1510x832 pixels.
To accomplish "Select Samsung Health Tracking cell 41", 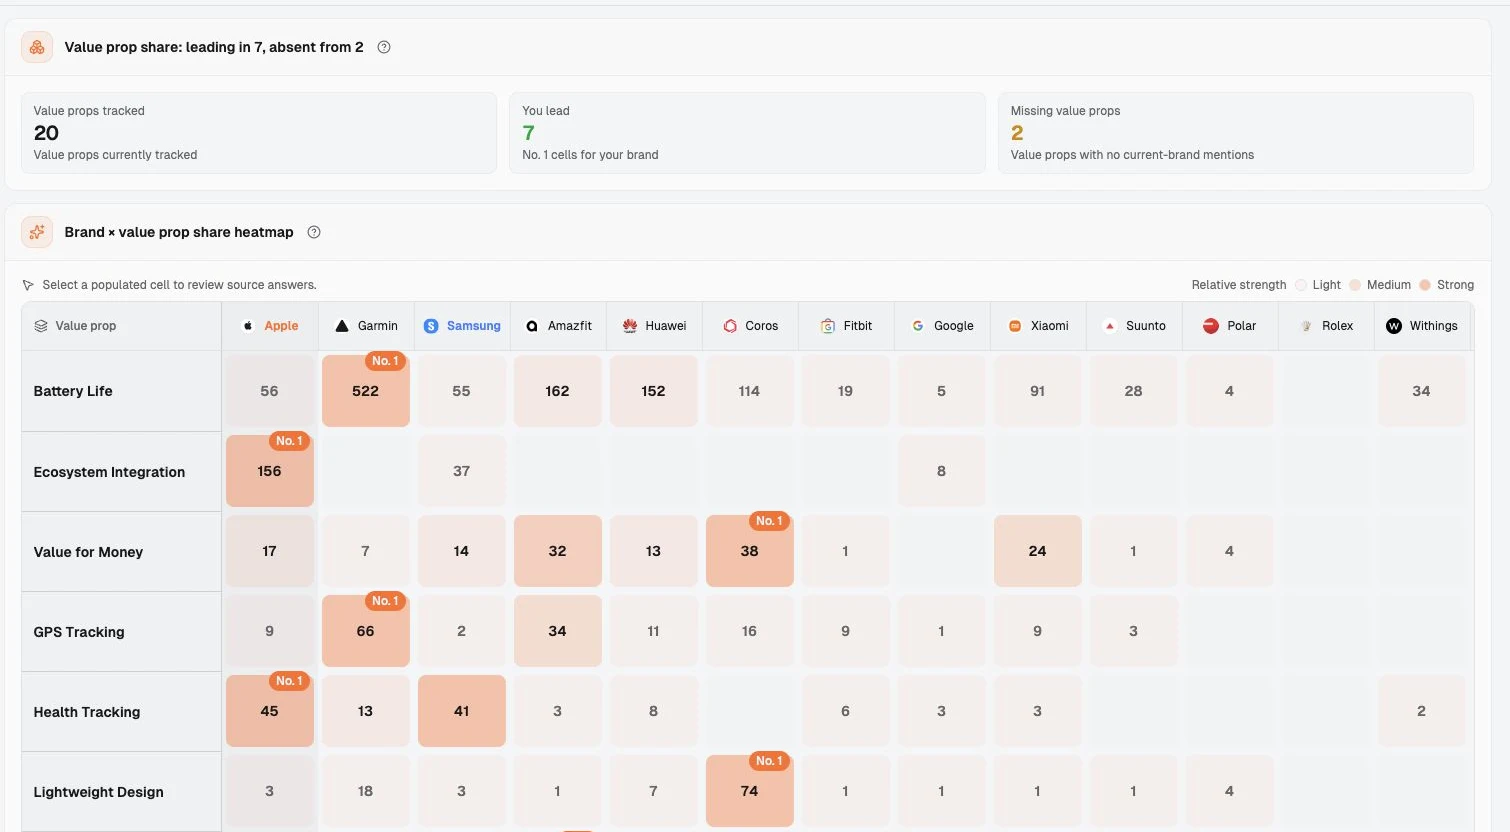I will (x=462, y=711).
